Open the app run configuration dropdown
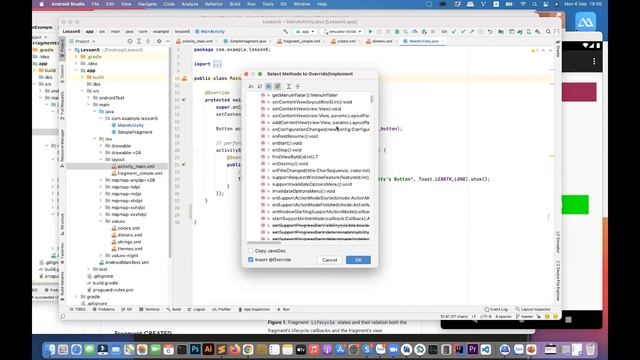 [x=305, y=31]
